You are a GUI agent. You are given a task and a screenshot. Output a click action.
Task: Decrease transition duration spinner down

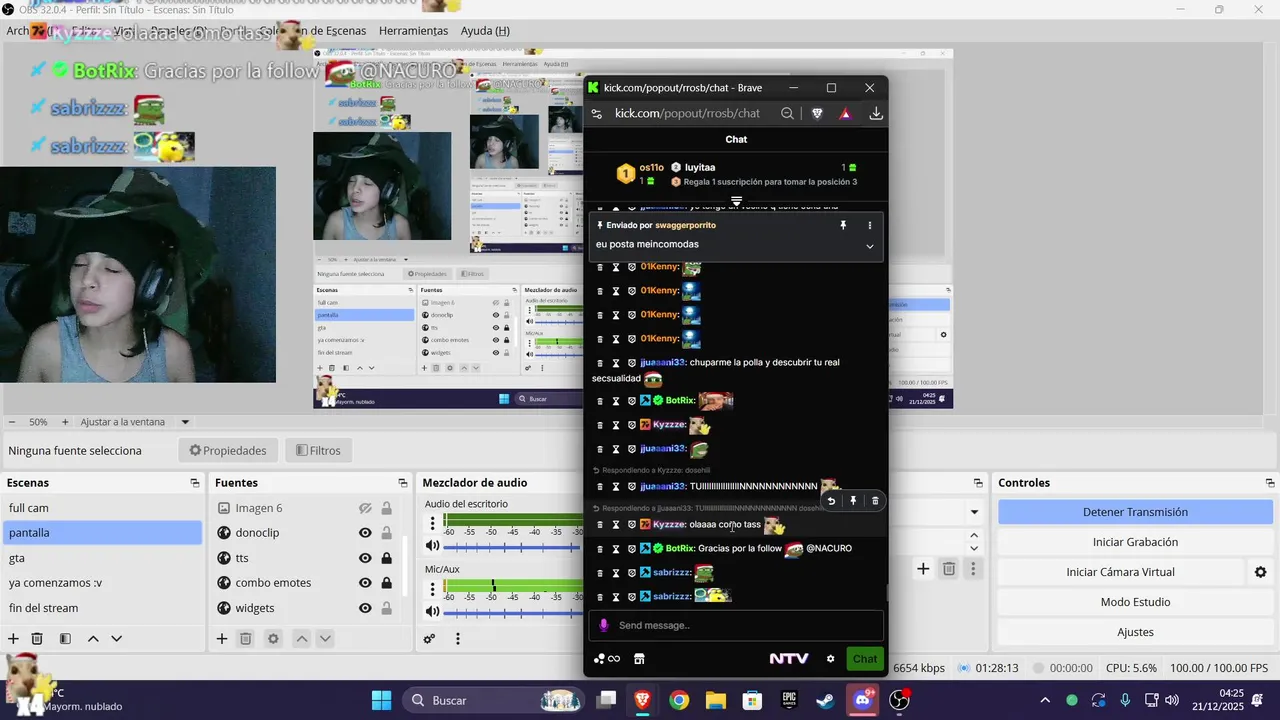point(974,549)
